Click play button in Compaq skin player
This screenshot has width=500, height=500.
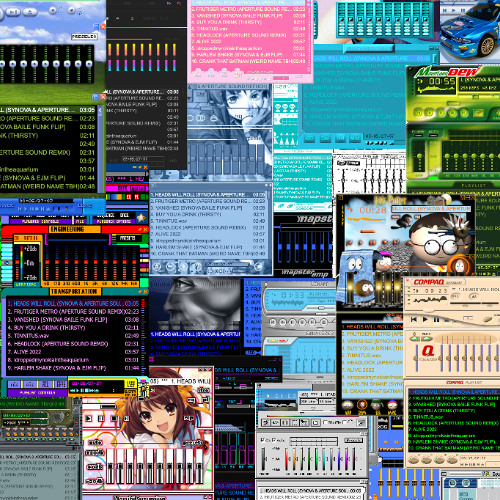[x=425, y=319]
